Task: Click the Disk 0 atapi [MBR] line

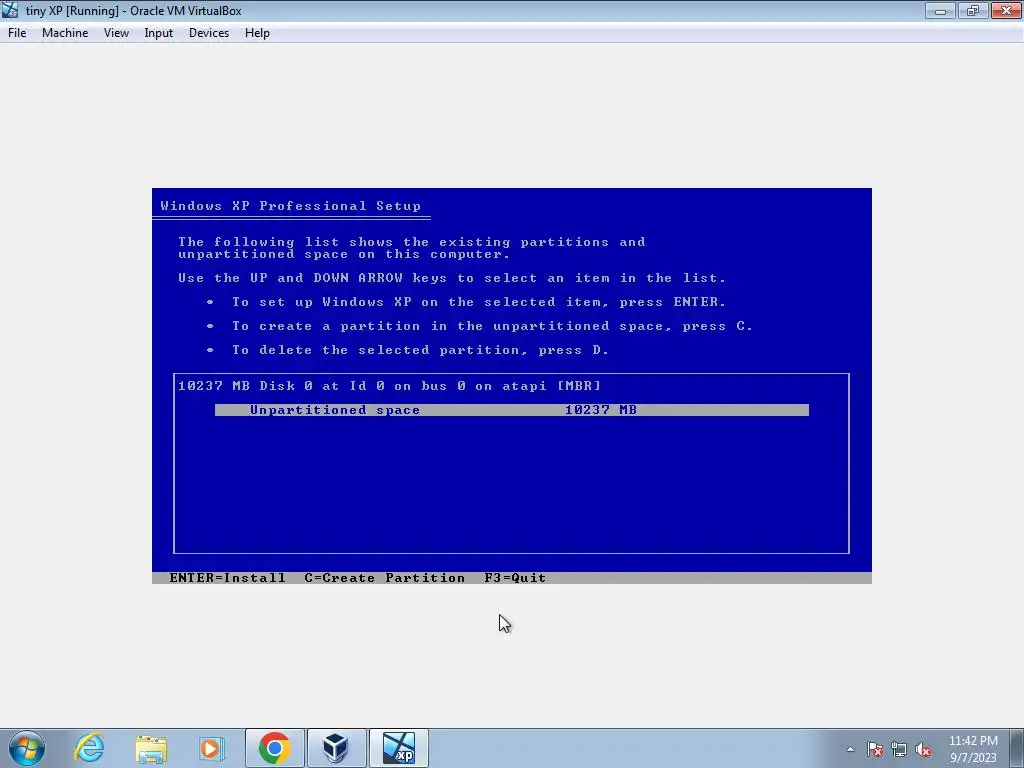Action: click(389, 385)
